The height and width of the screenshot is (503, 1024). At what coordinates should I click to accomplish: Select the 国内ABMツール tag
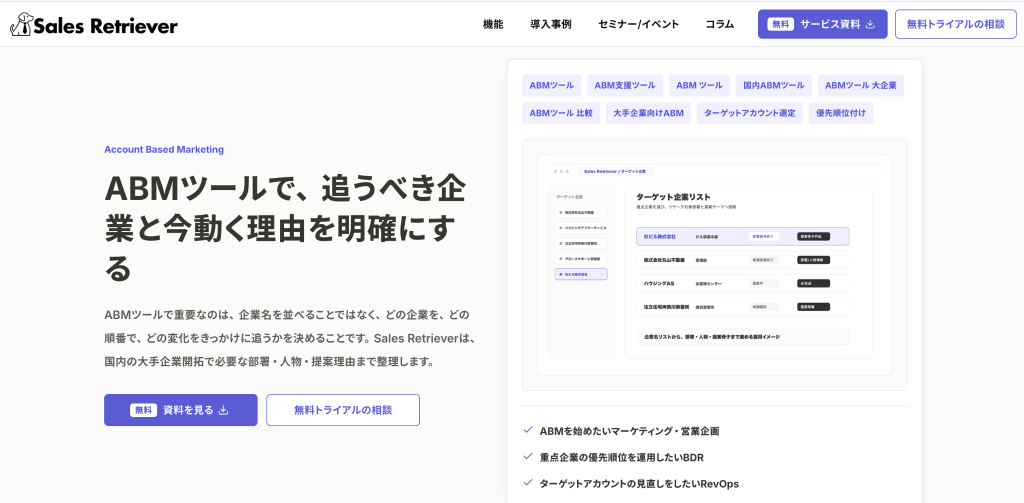pyautogui.click(x=774, y=86)
